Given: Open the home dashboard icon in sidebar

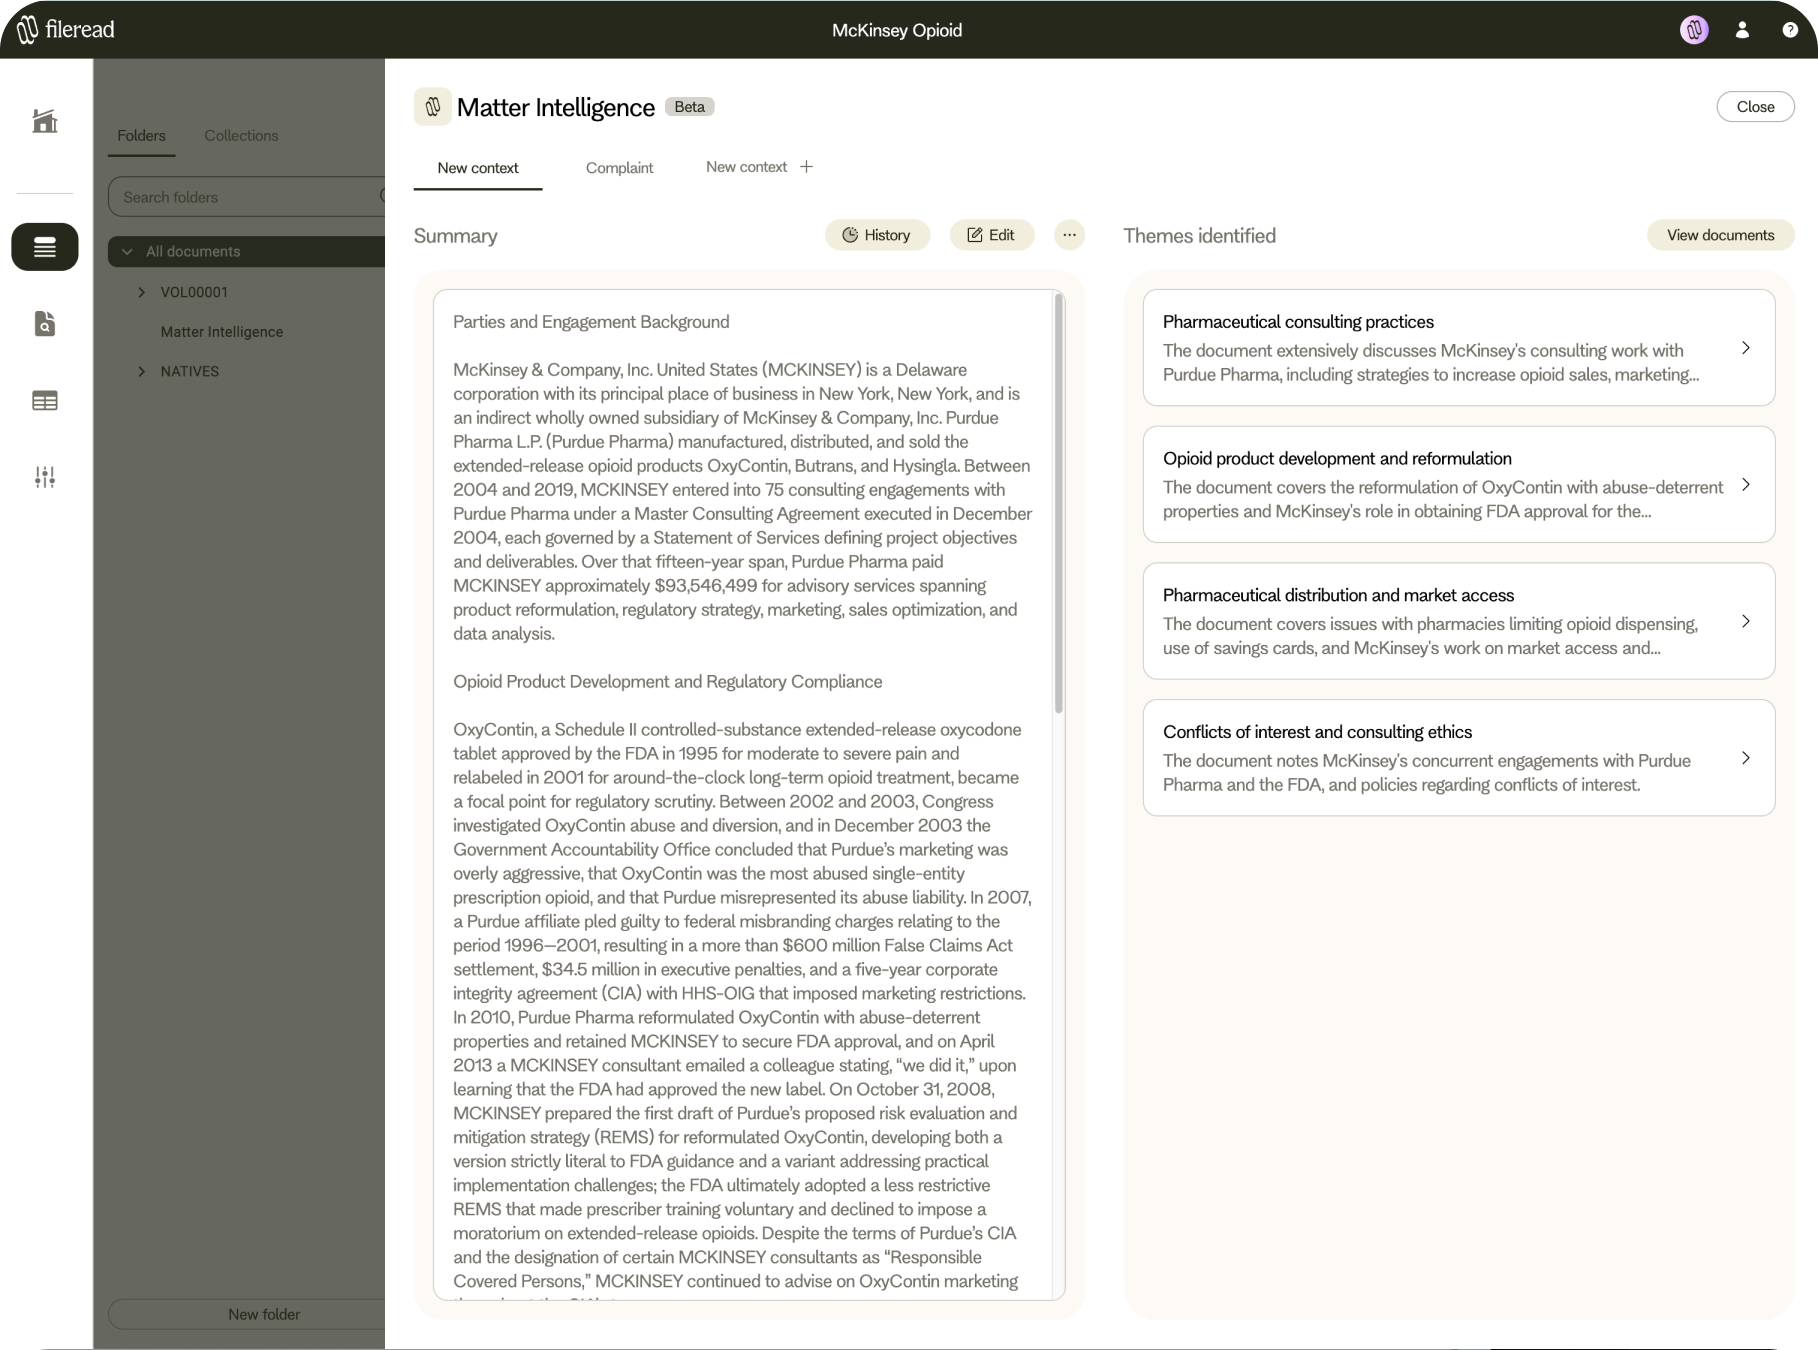Looking at the screenshot, I should click(45, 121).
